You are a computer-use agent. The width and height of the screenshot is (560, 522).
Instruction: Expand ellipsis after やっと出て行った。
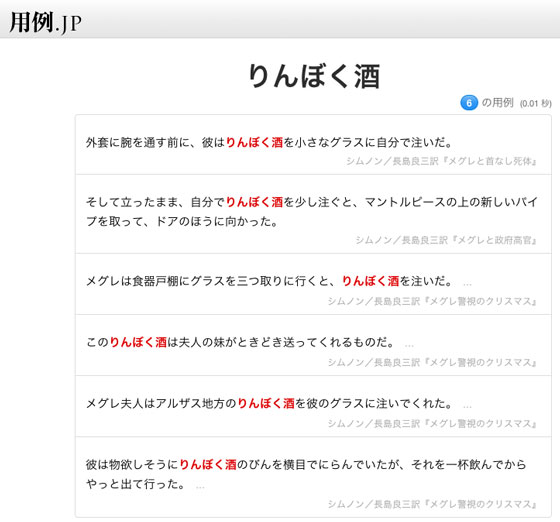[x=200, y=486]
